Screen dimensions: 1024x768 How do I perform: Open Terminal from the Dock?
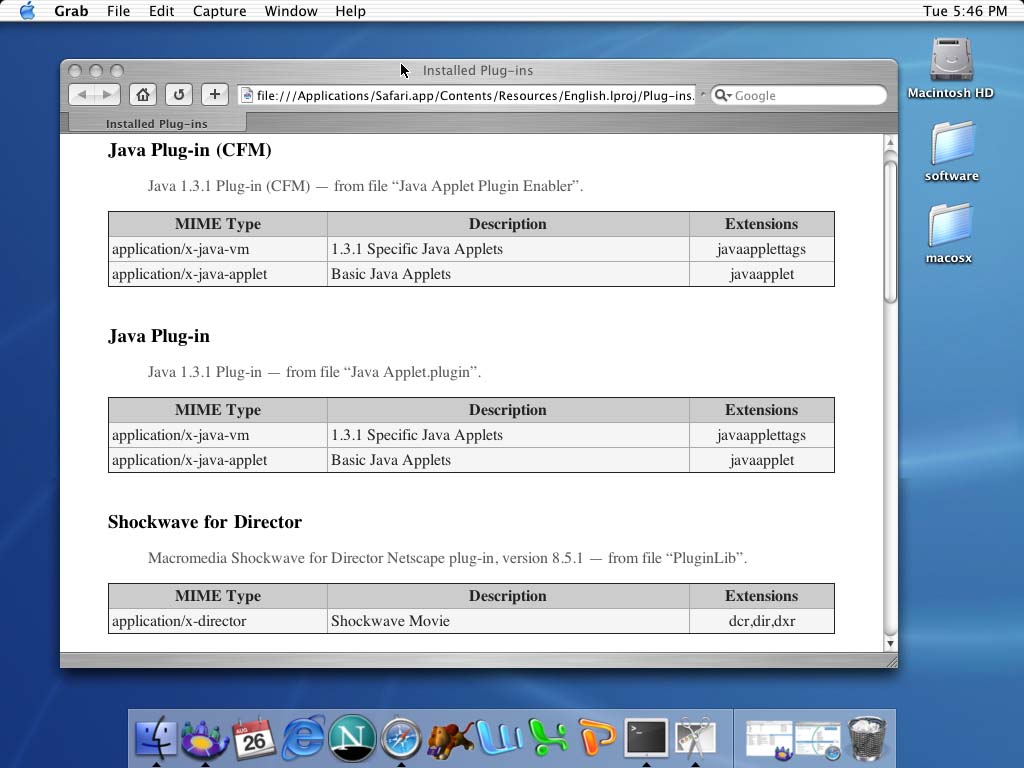click(646, 739)
